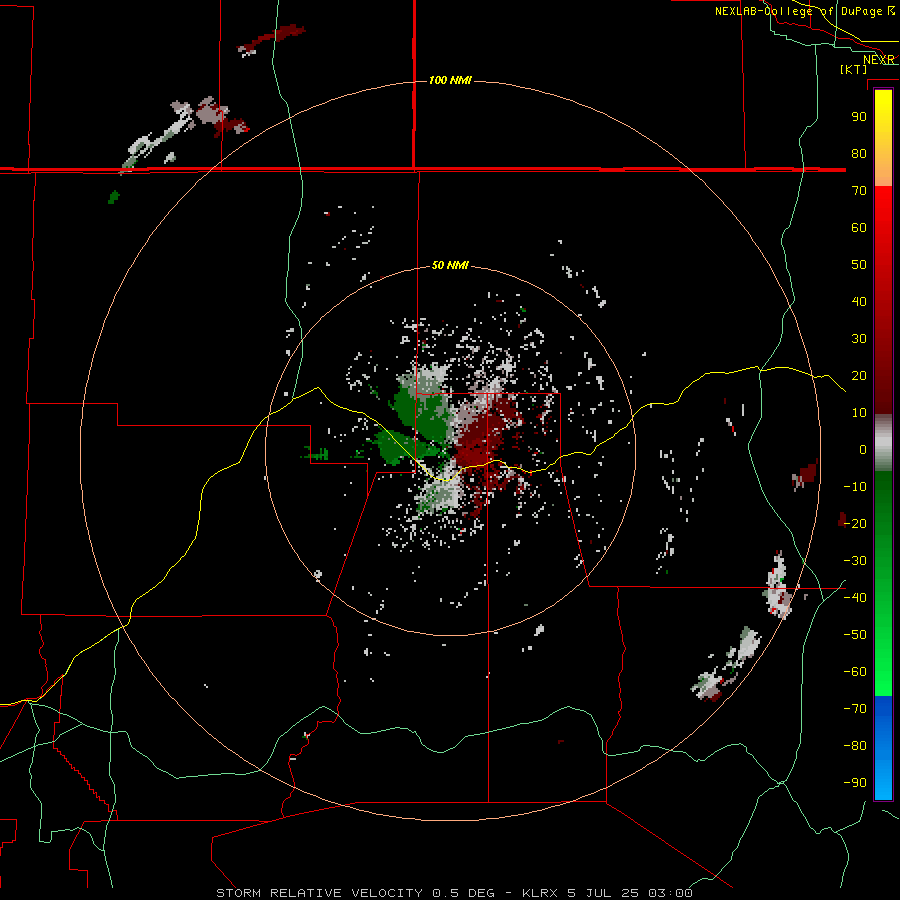This screenshot has height=900, width=900.
Task: Click the "40" value on the velocity scale
Action: click(x=859, y=302)
